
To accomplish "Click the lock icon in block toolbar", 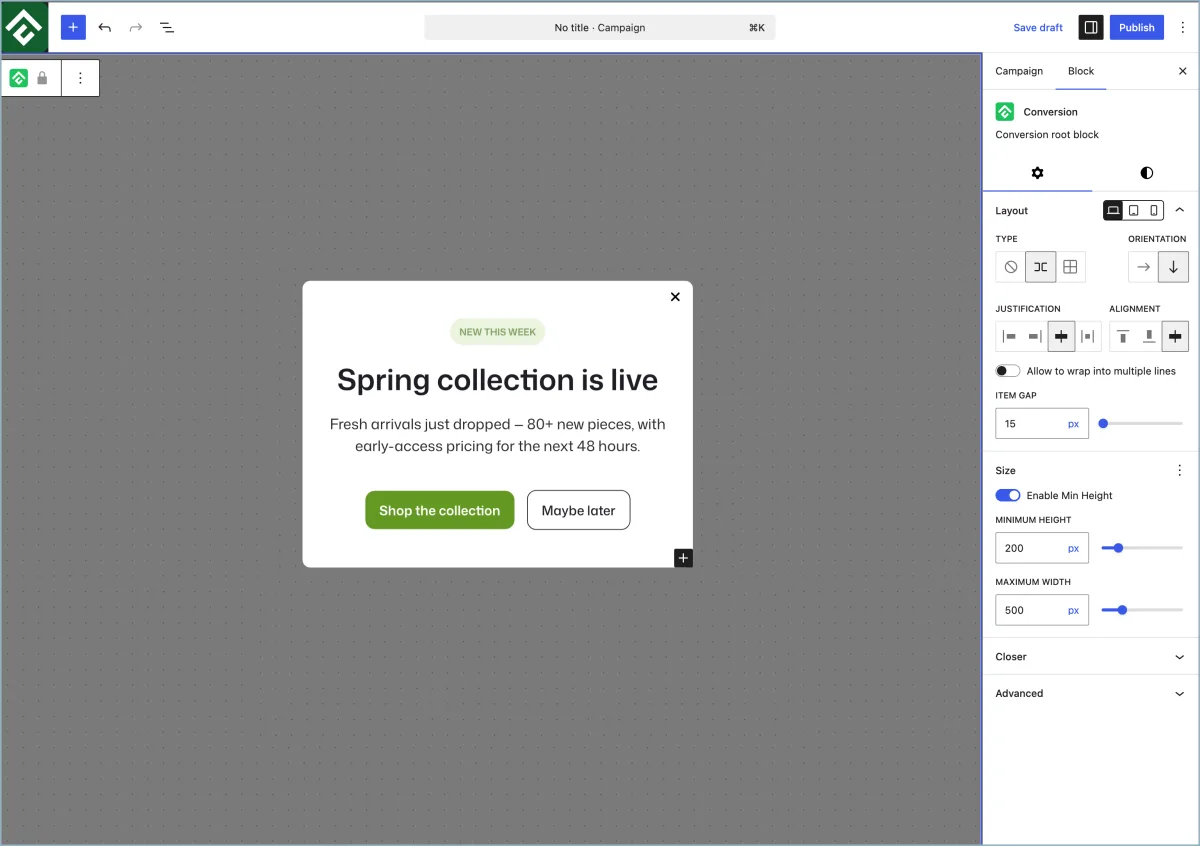I will [x=42, y=78].
